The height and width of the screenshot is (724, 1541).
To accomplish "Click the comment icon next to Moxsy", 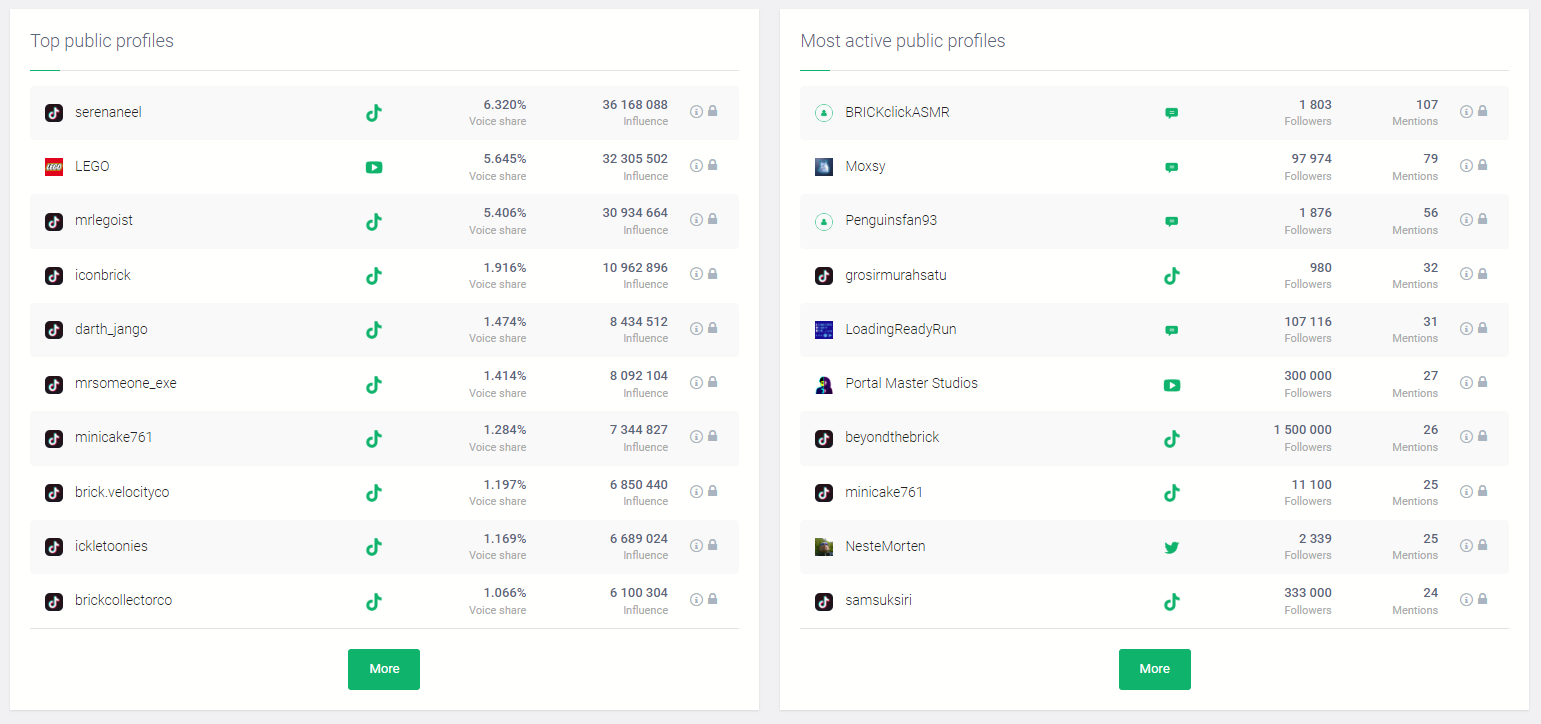I will (x=1171, y=167).
